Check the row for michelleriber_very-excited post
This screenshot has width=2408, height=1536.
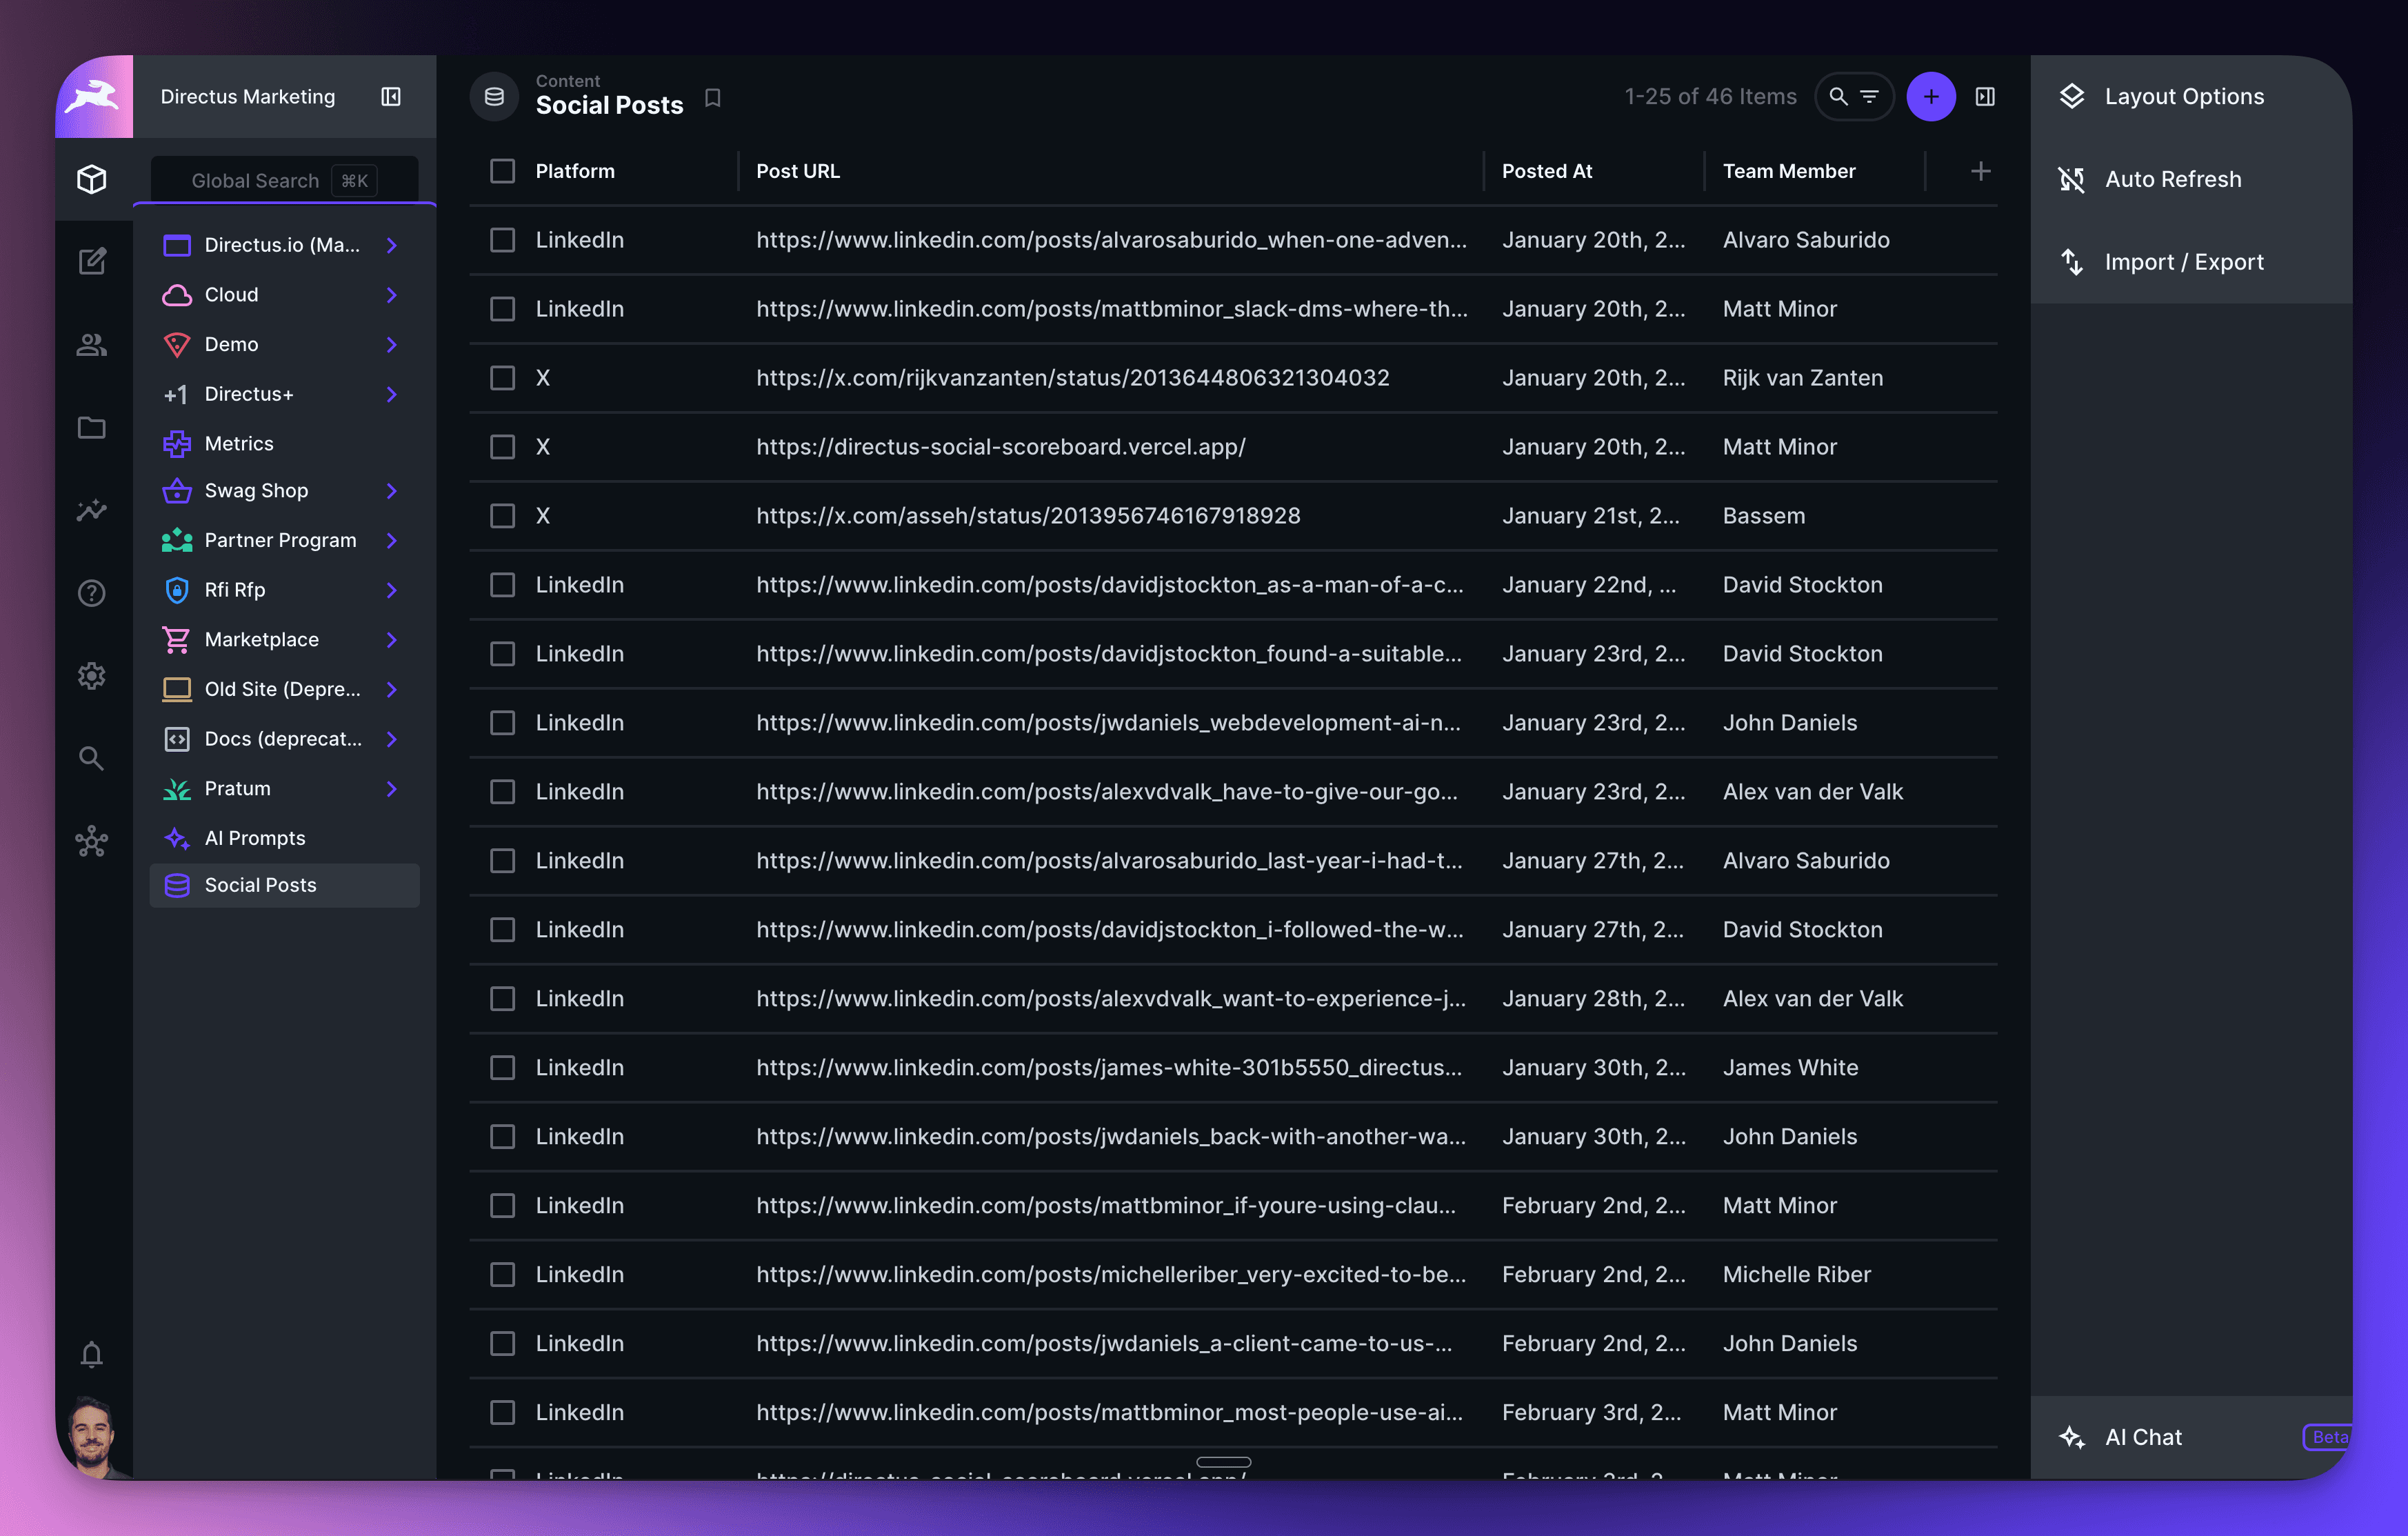(503, 1275)
